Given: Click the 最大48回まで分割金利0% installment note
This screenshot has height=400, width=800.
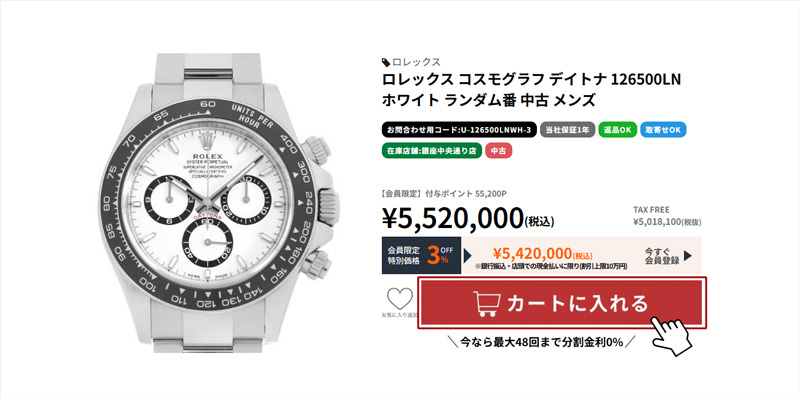Looking at the screenshot, I should coord(541,342).
